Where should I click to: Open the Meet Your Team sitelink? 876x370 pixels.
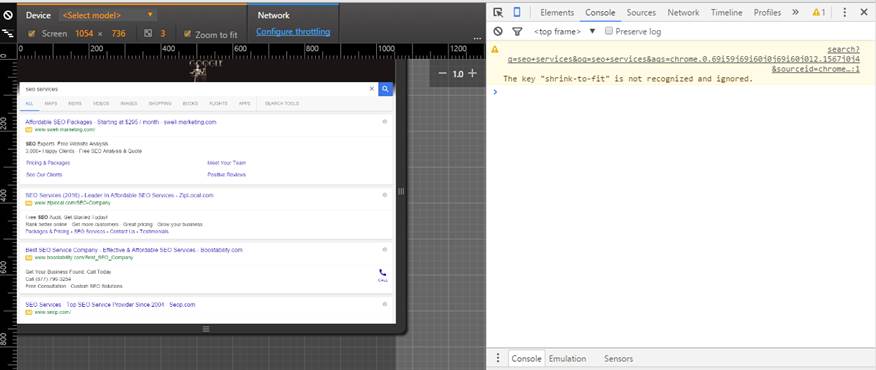(226, 163)
